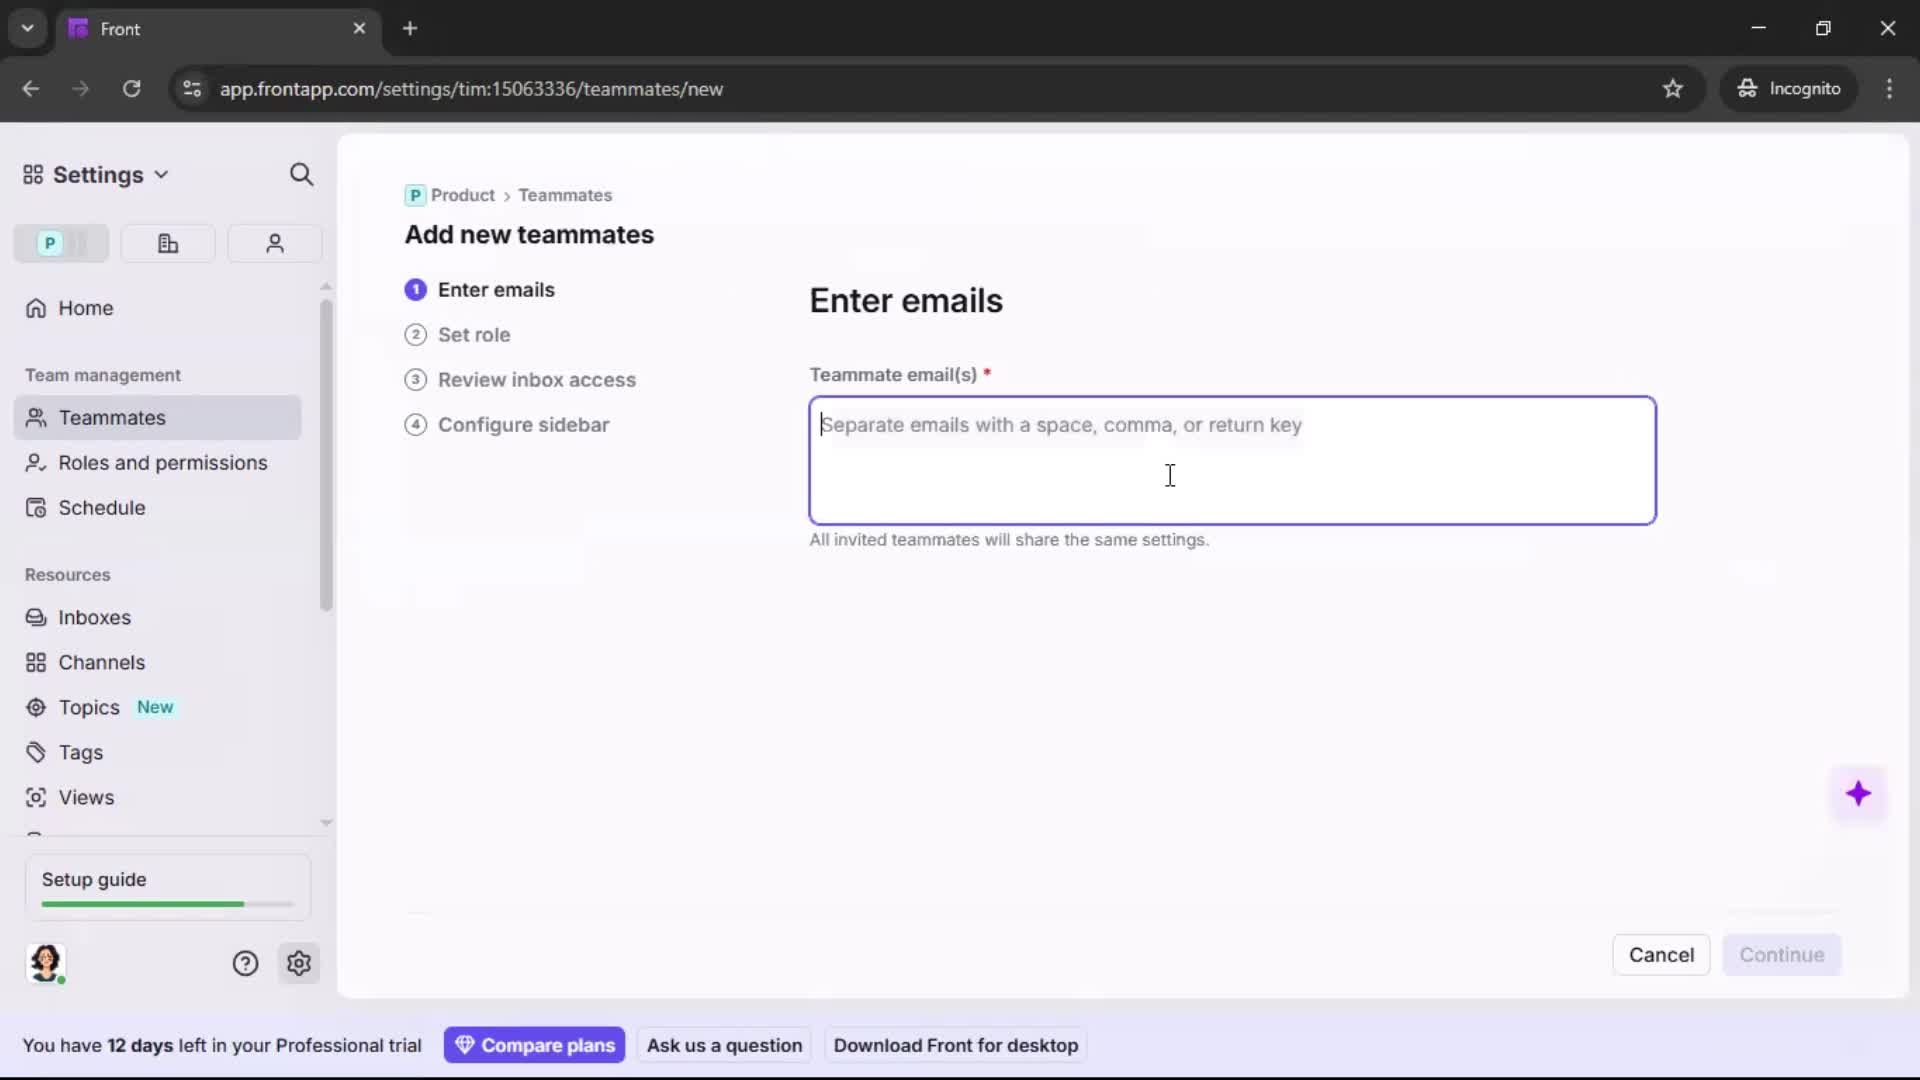Open search in the Settings sidebar
The image size is (1920, 1080).
click(x=301, y=174)
